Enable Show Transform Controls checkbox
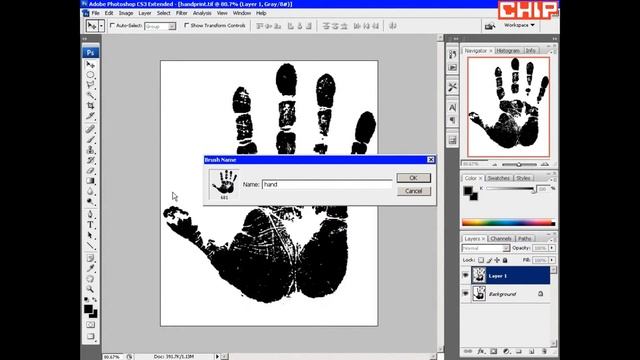This screenshot has height=360, width=640. [x=187, y=25]
